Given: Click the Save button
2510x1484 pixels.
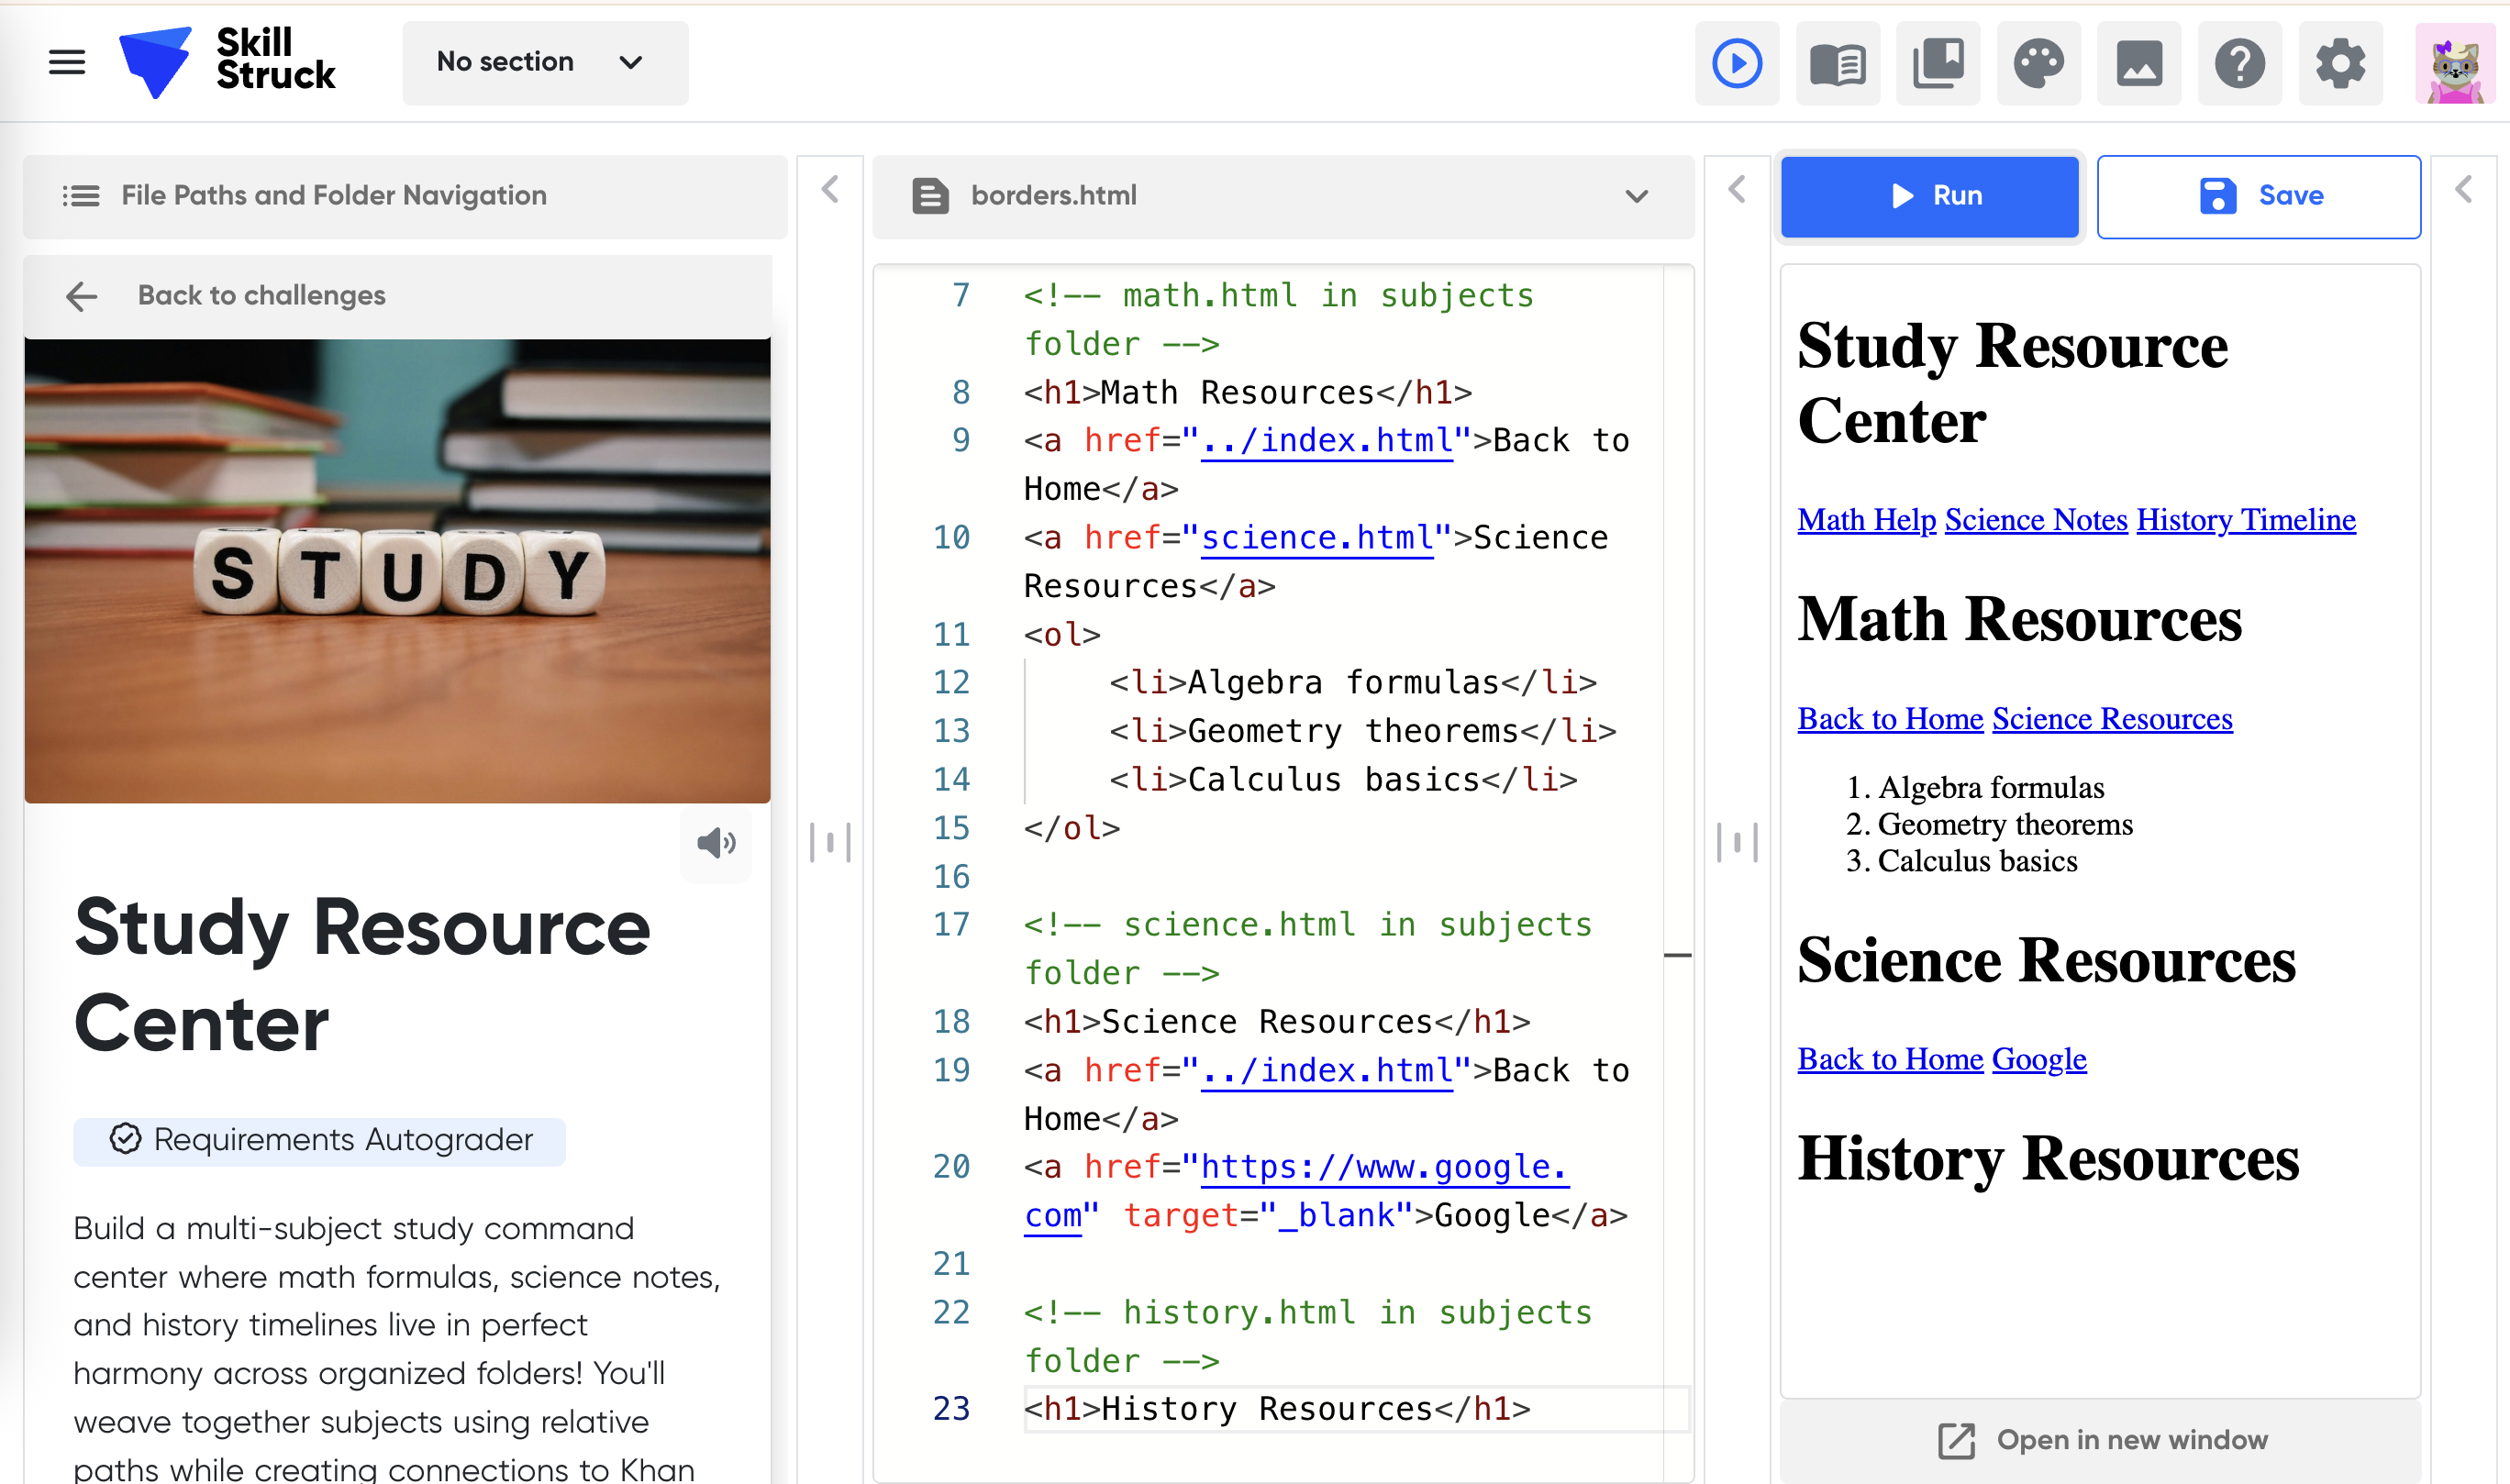Looking at the screenshot, I should coord(2258,196).
